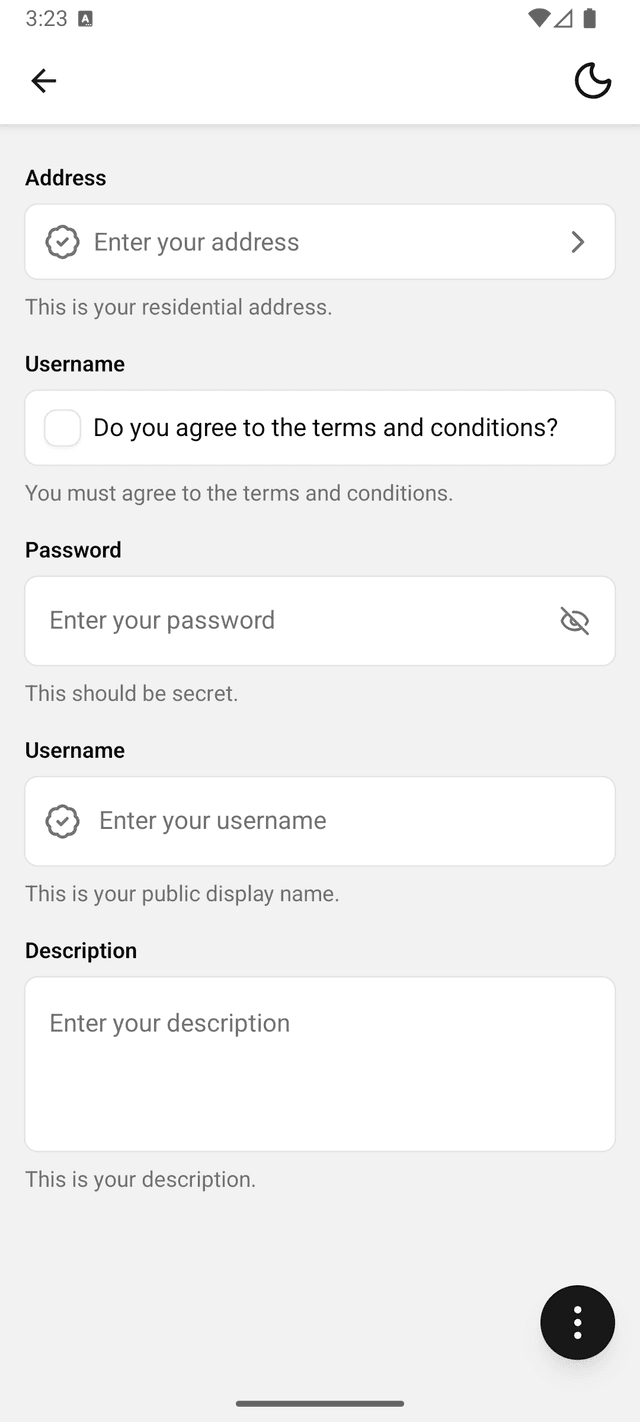Toggle password visibility eye icon
640x1422 pixels.
[574, 621]
